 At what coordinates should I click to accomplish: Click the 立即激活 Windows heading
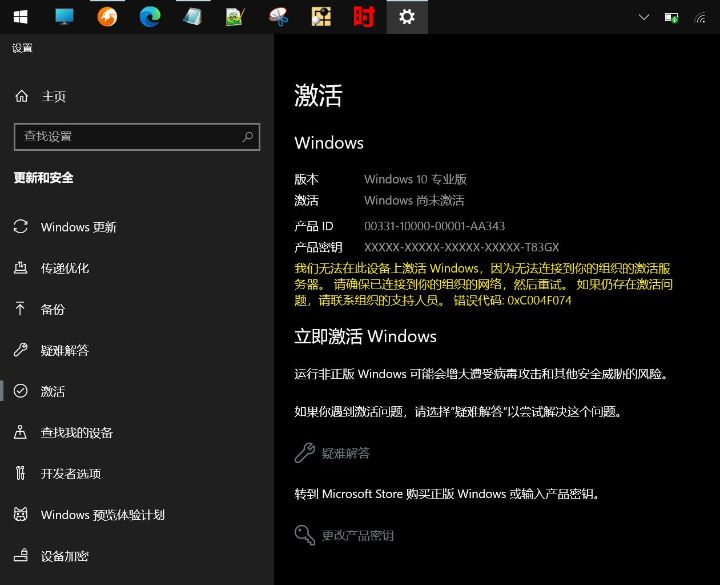[x=365, y=336]
